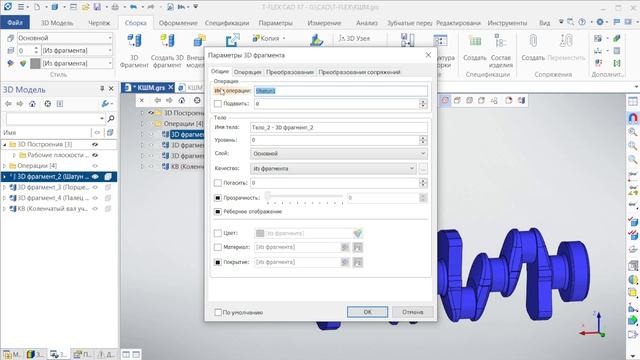Close the Параметры 3D фрагмента dialog
Image resolution: width=640 pixels, height=360 pixels.
428,55
